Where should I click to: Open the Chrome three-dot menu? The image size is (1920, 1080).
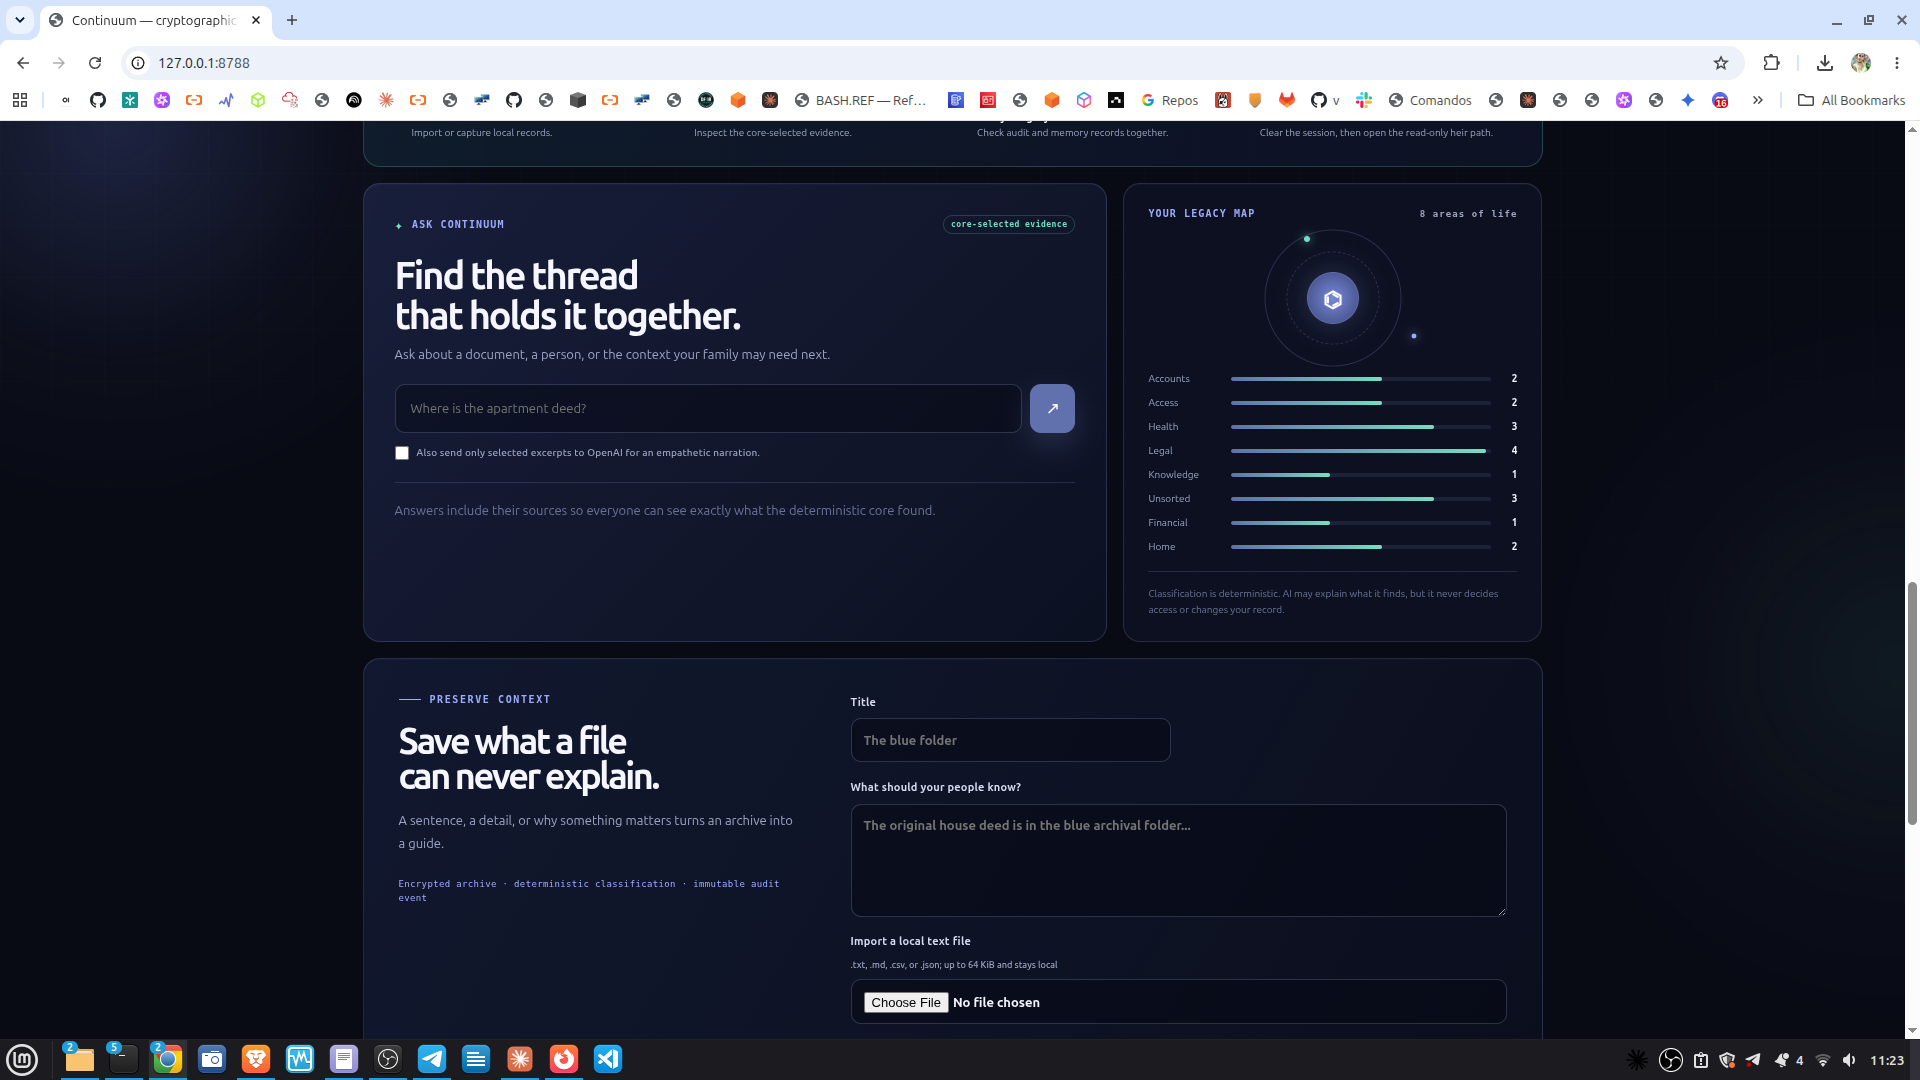[x=1897, y=63]
